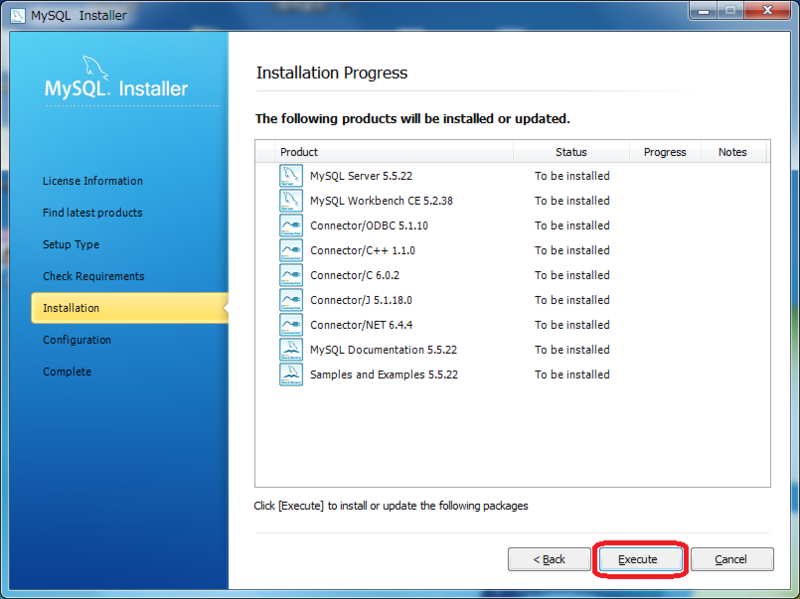
Task: Click MySQL Documentation's To be installed status
Action: [x=572, y=350]
